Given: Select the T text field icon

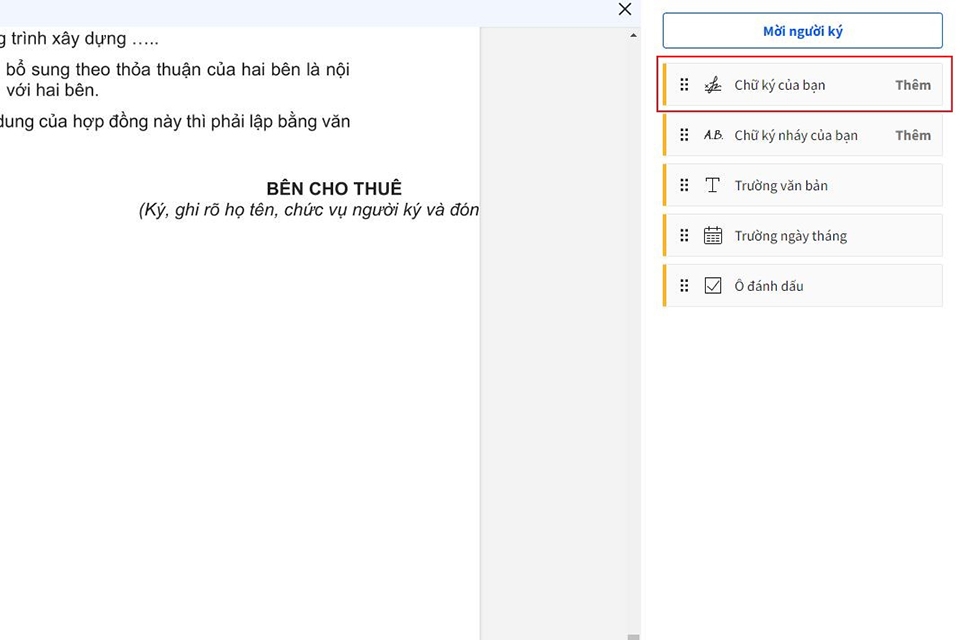Looking at the screenshot, I should coord(713,185).
